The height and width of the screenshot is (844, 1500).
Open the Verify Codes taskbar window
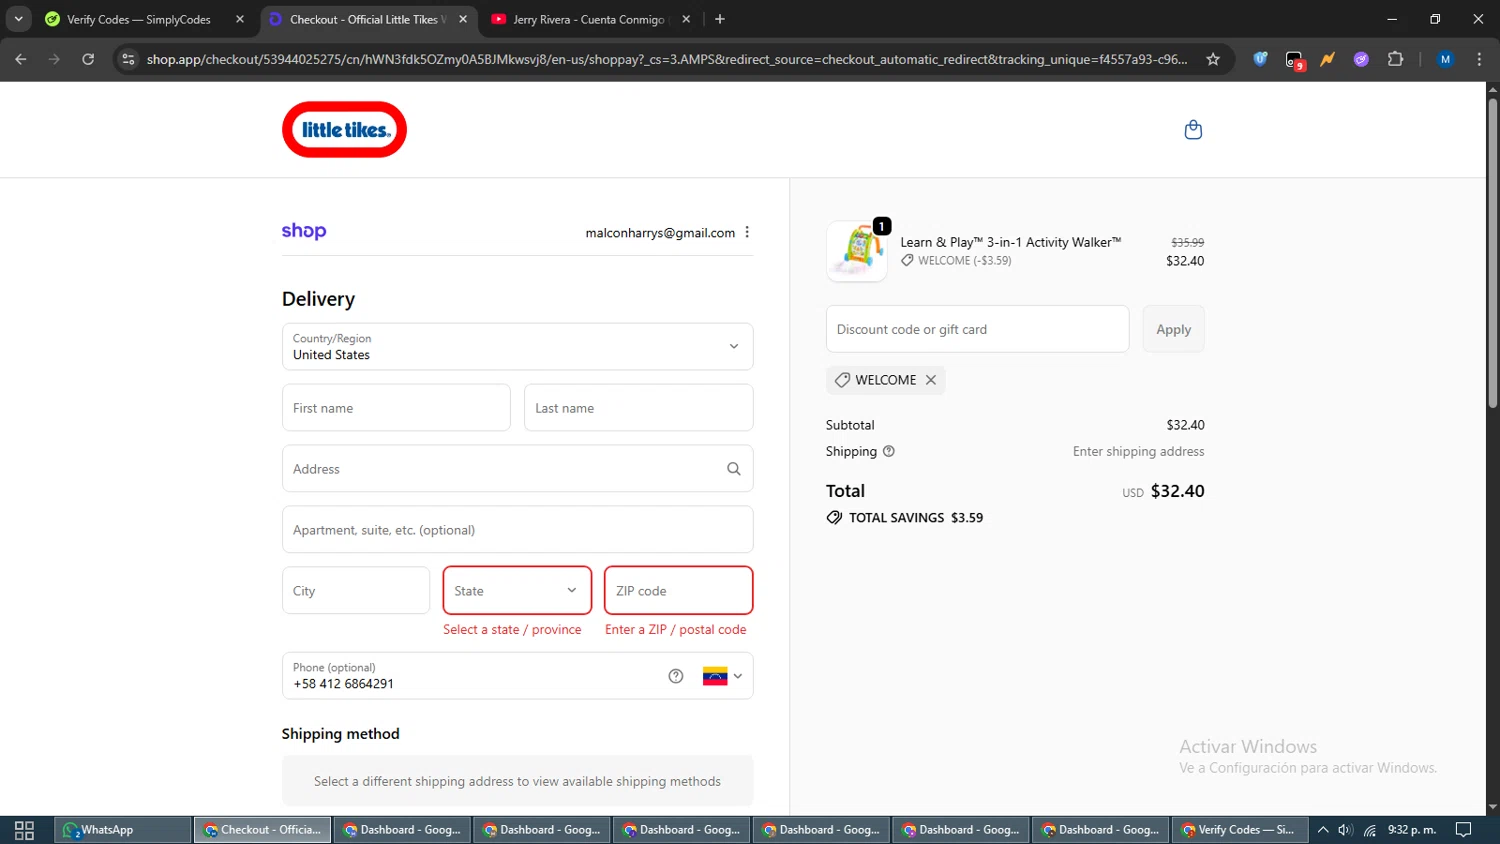pos(1239,830)
